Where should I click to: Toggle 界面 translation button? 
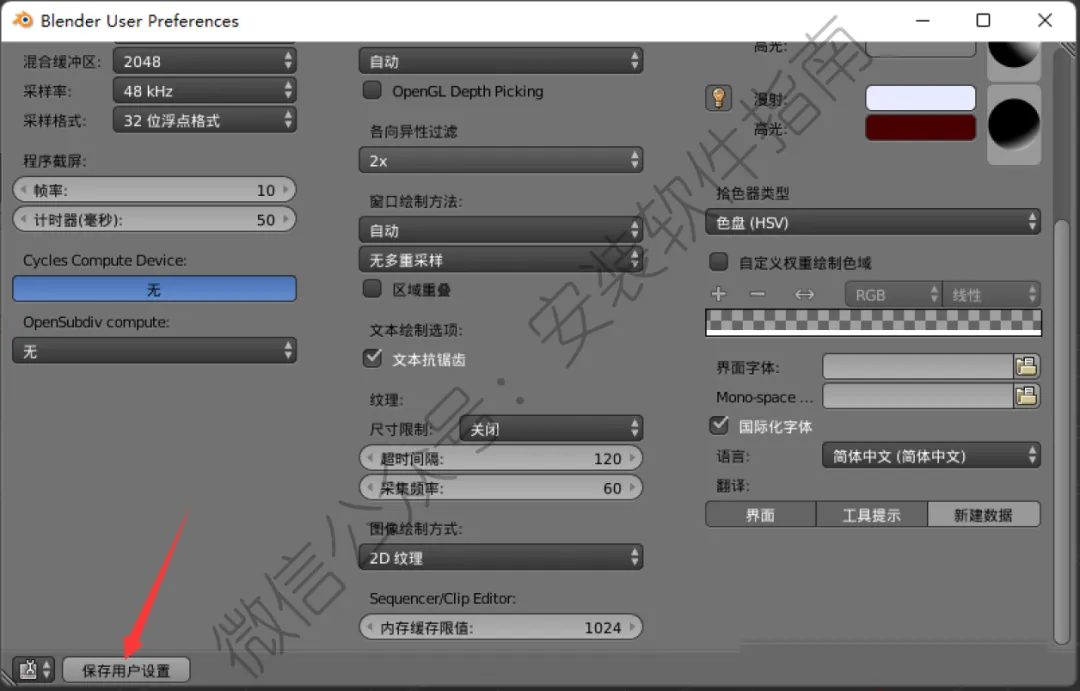click(x=760, y=515)
